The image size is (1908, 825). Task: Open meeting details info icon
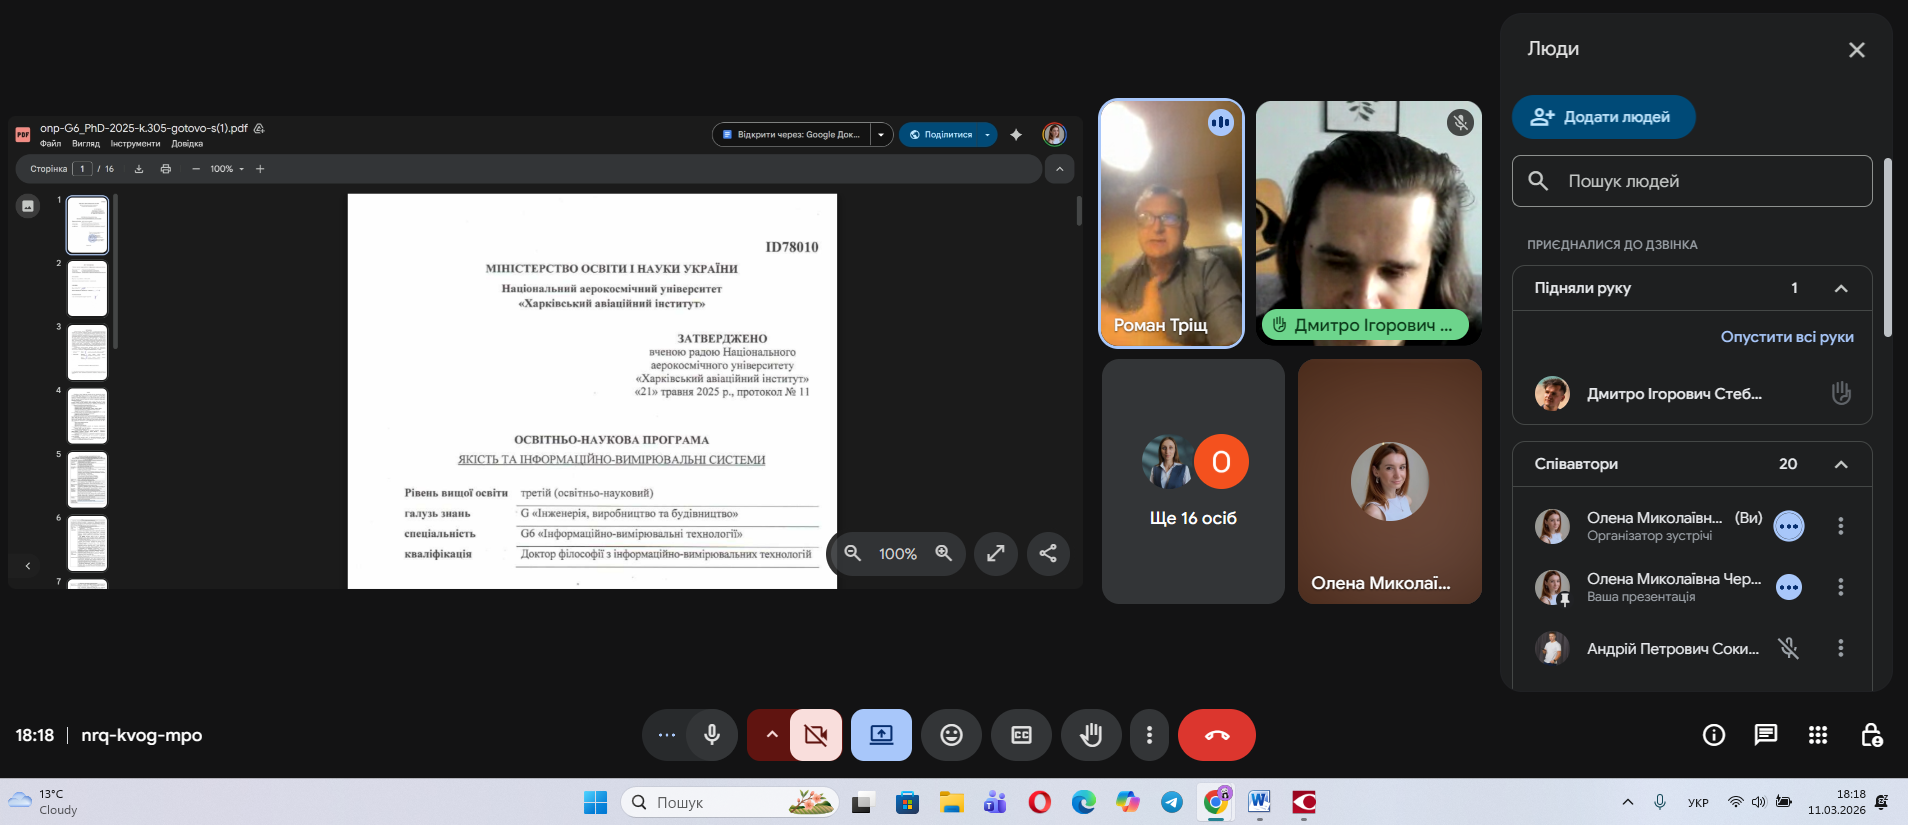(x=1713, y=735)
